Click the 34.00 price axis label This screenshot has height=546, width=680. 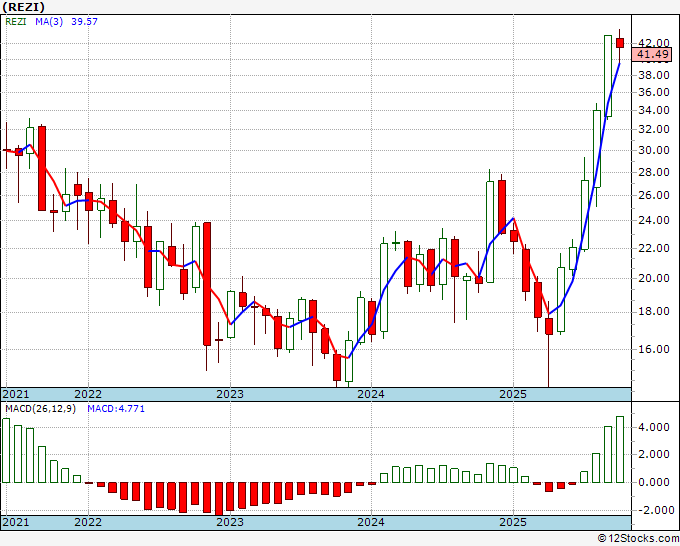pos(654,110)
